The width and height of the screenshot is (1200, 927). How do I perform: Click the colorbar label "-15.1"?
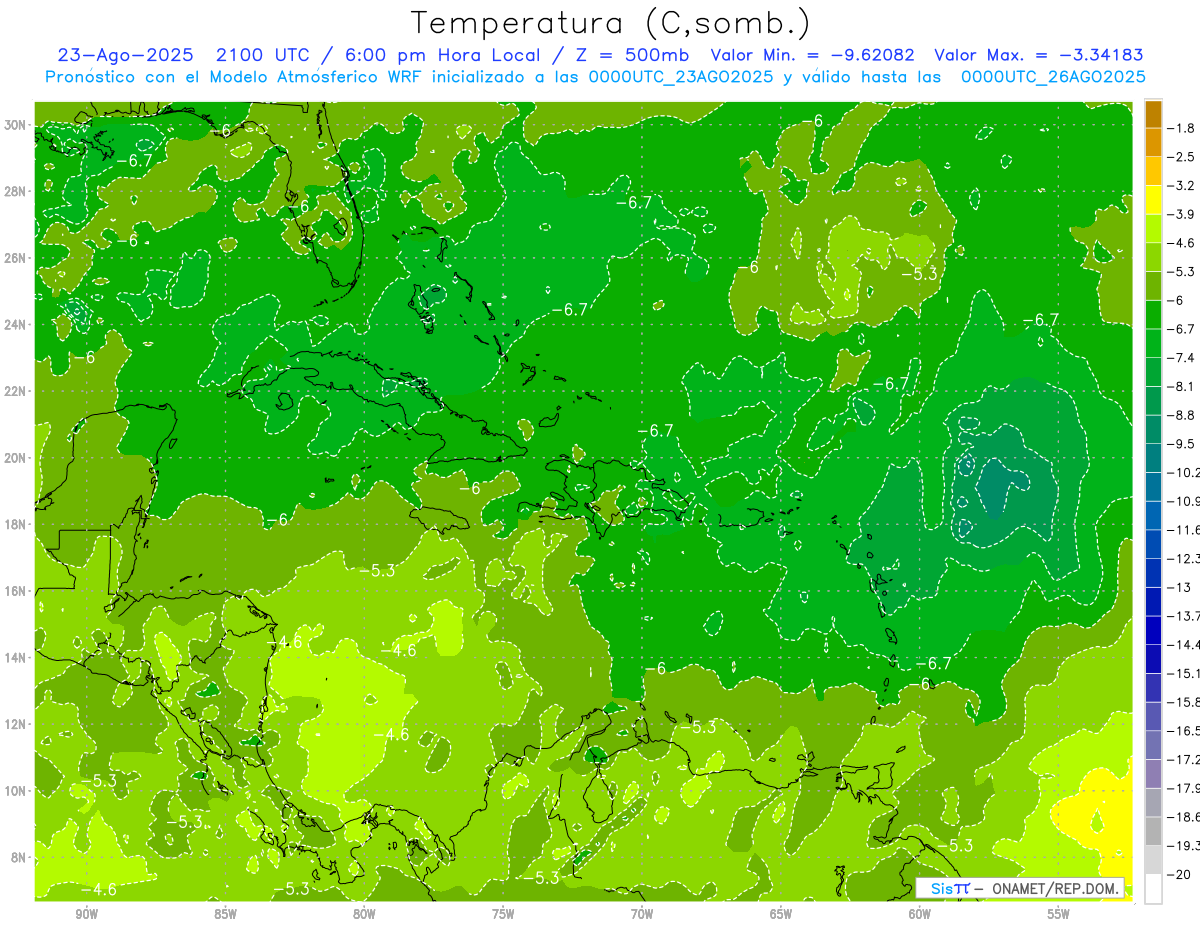1184,673
